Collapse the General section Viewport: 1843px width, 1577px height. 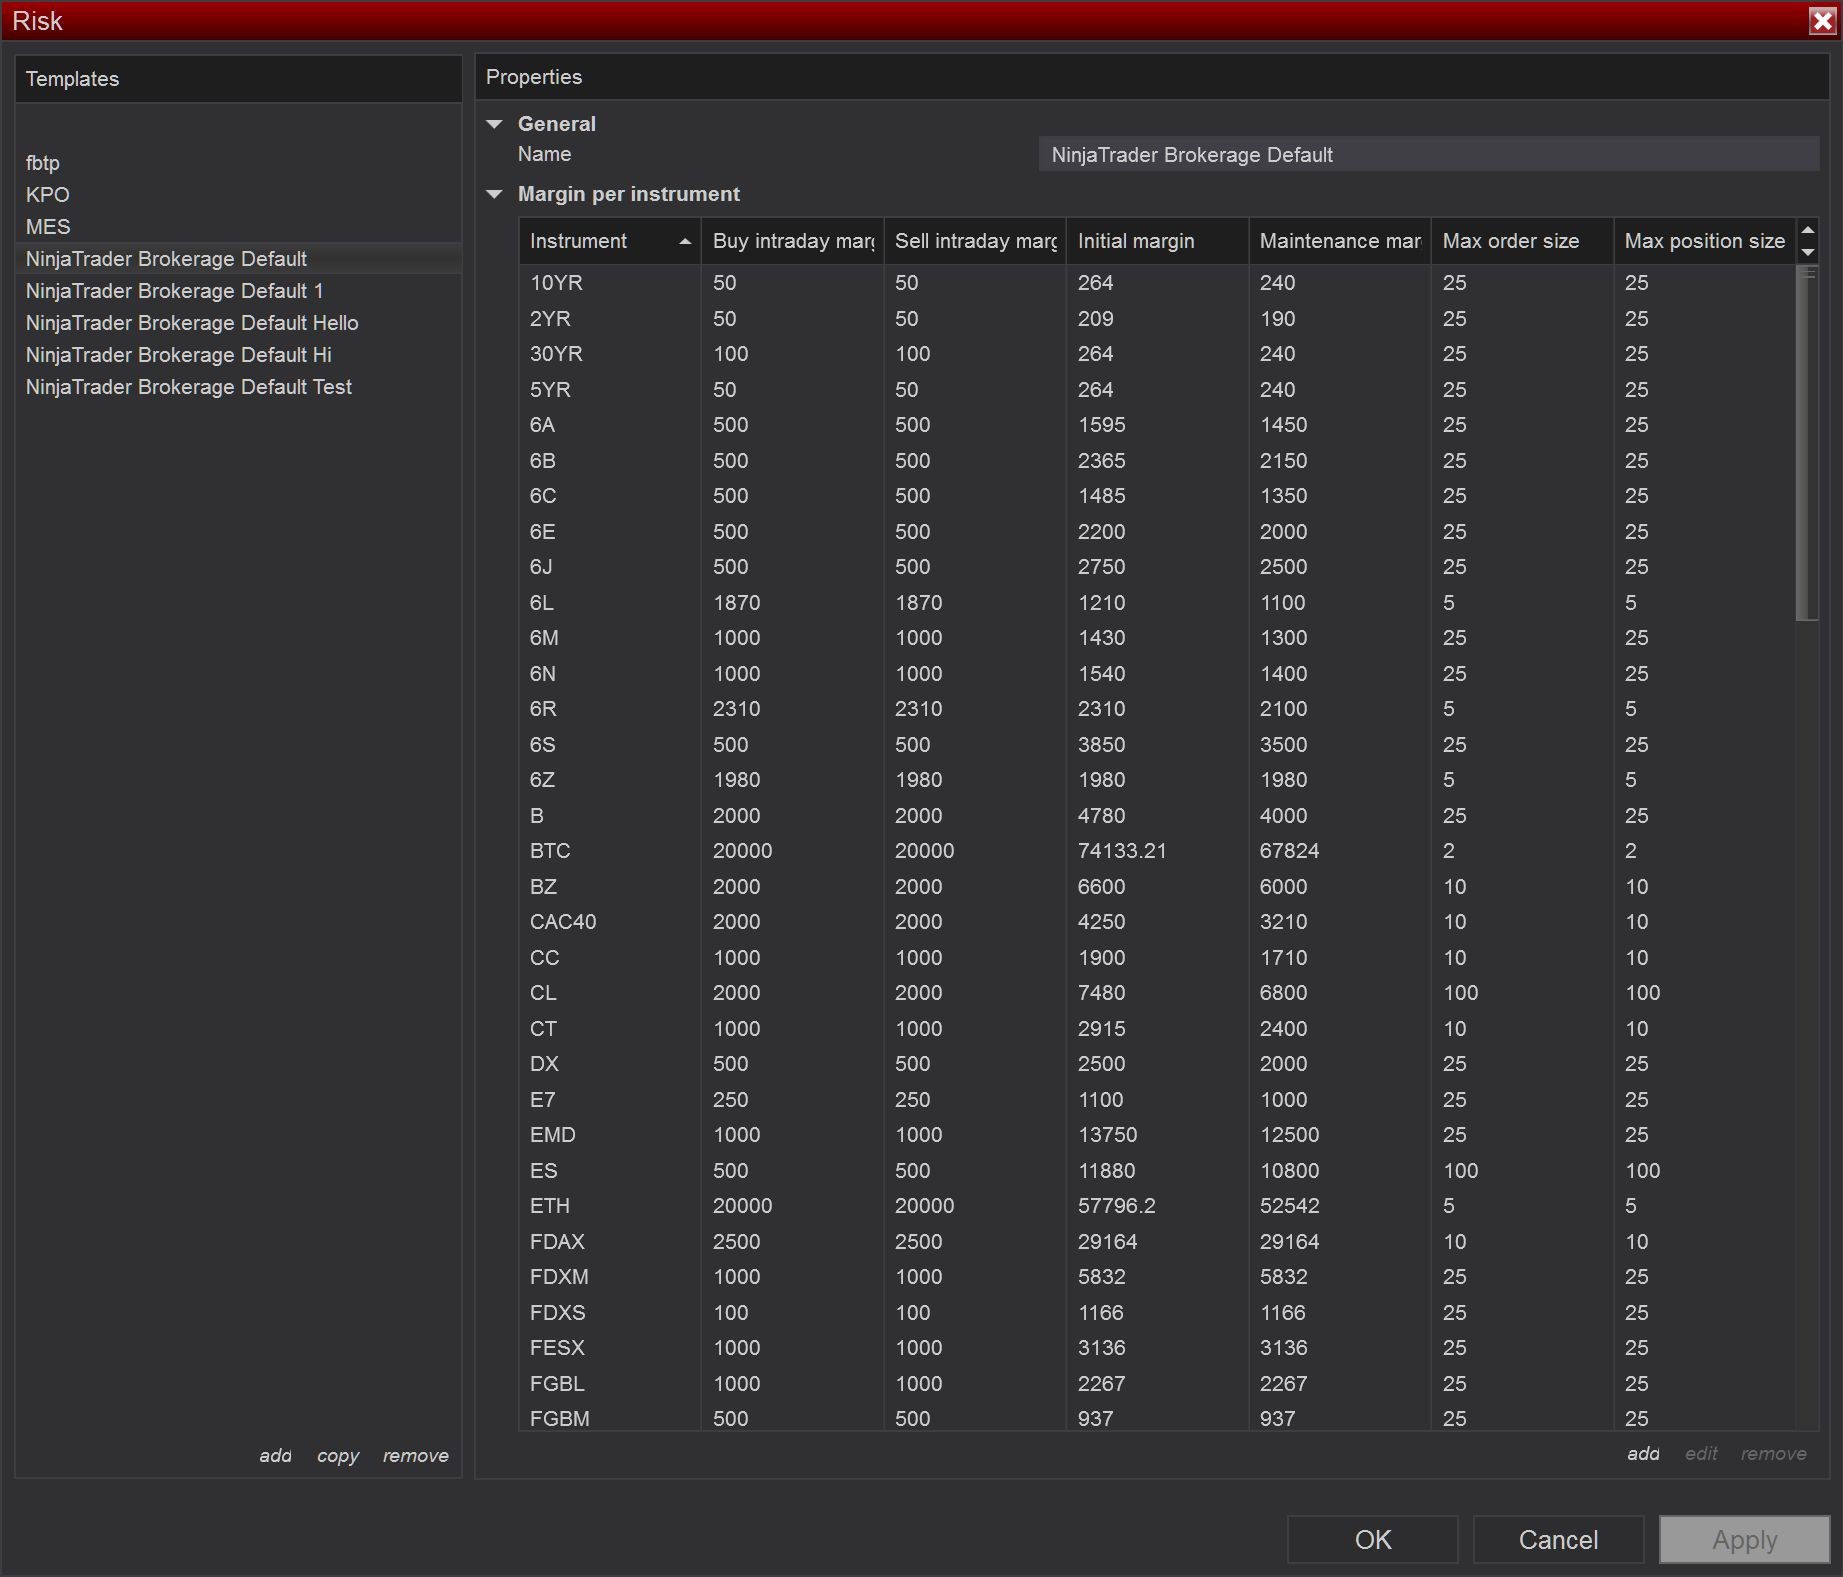[x=494, y=124]
